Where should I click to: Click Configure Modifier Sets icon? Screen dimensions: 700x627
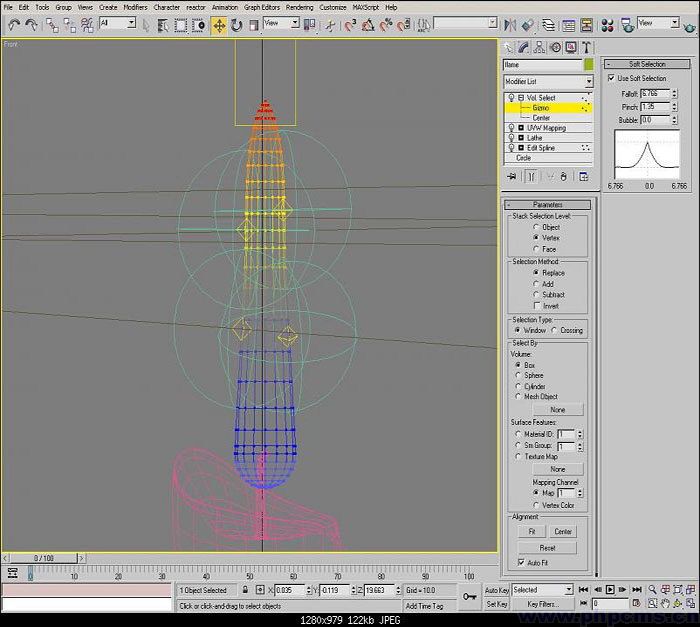click(x=583, y=177)
